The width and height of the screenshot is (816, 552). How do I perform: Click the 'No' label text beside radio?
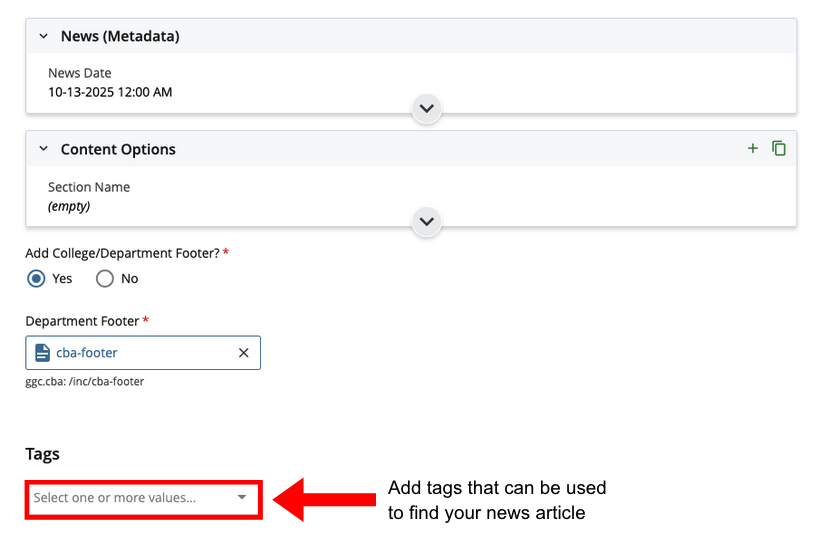[129, 279]
